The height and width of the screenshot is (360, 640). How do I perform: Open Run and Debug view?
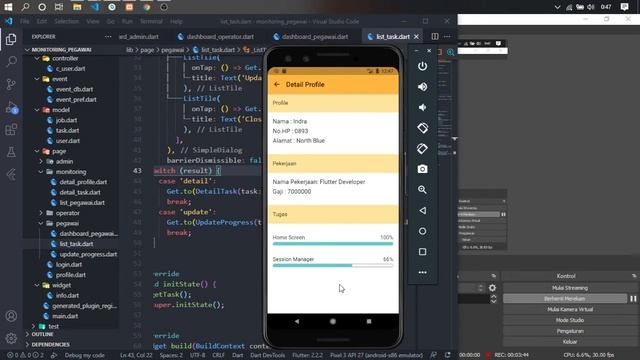pyautogui.click(x=11, y=107)
